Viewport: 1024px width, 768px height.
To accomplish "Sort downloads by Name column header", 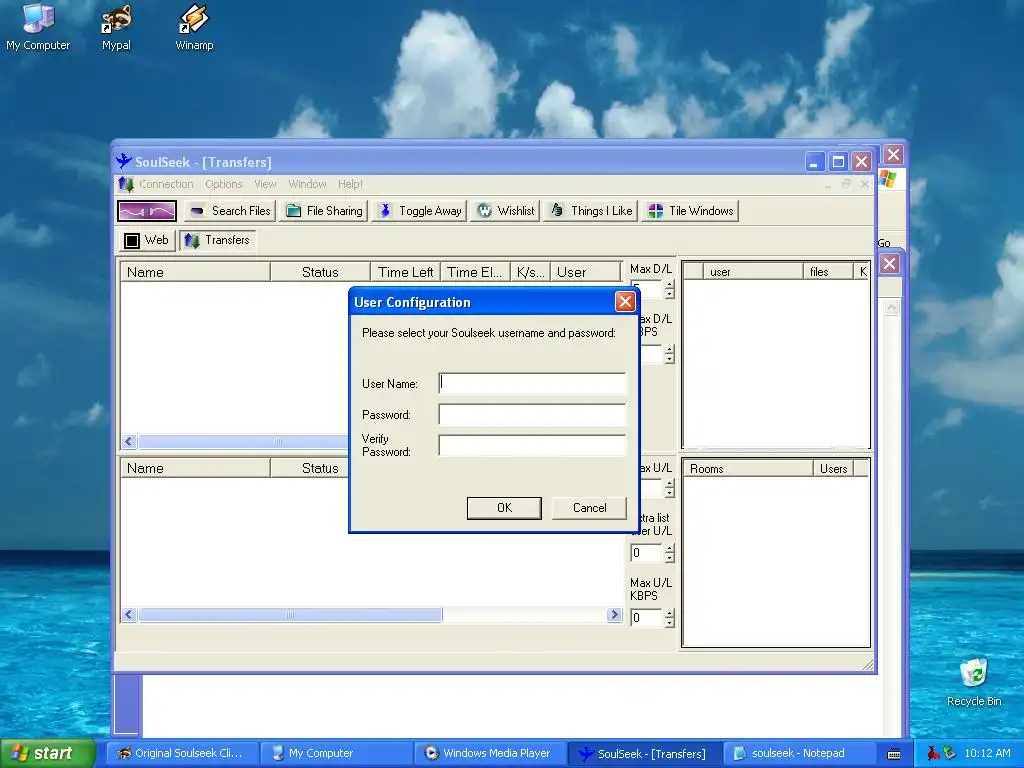I will click(x=195, y=272).
